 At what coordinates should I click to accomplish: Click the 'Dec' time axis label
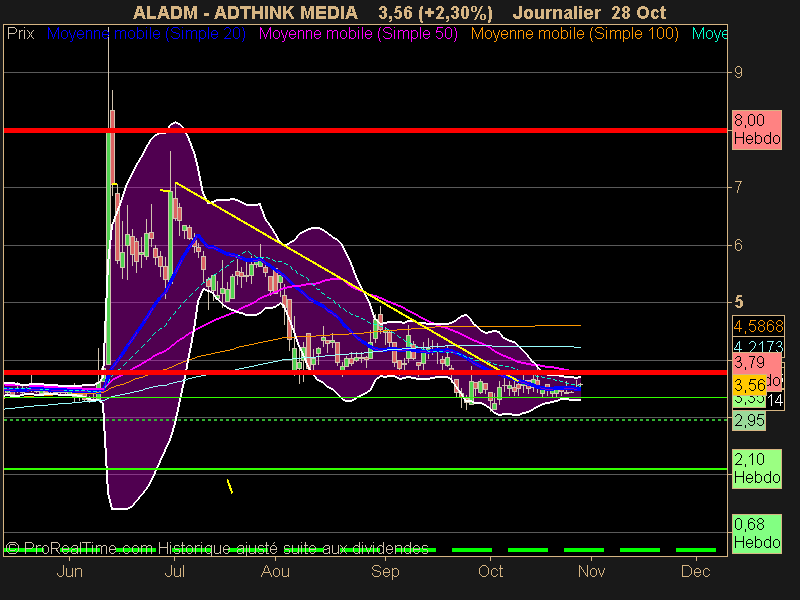(695, 571)
